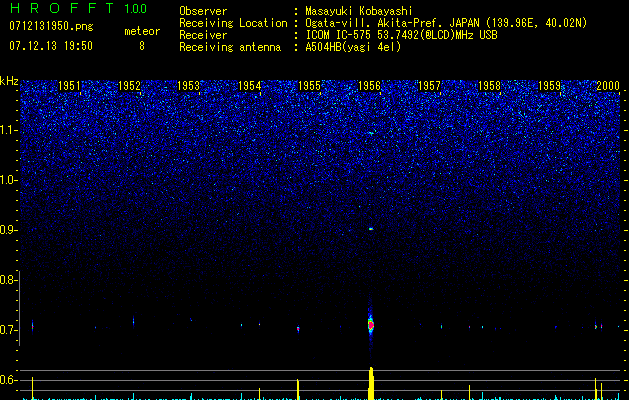Click the meteor count value 8
This screenshot has height=400, width=629.
(x=142, y=46)
